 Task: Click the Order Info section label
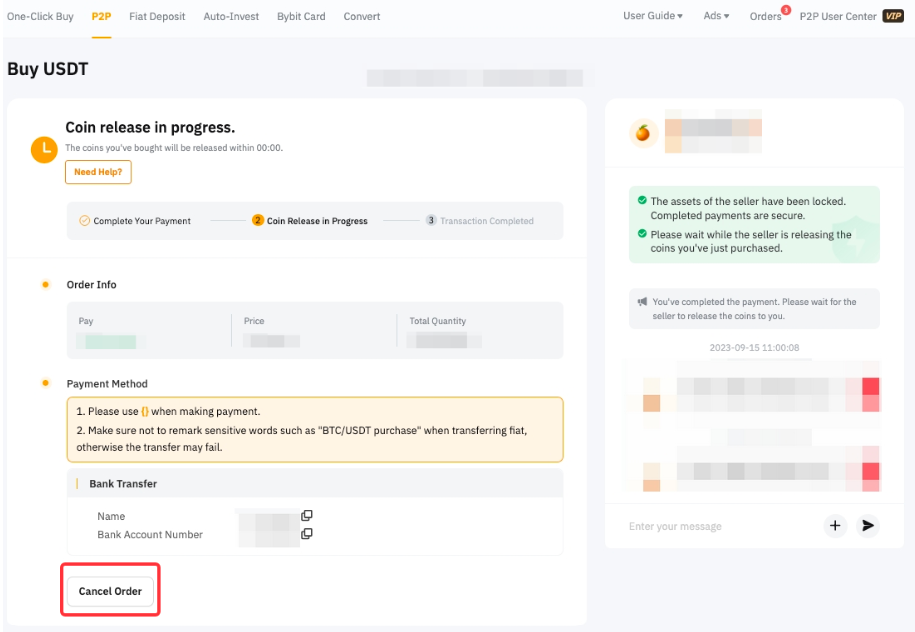(92, 285)
